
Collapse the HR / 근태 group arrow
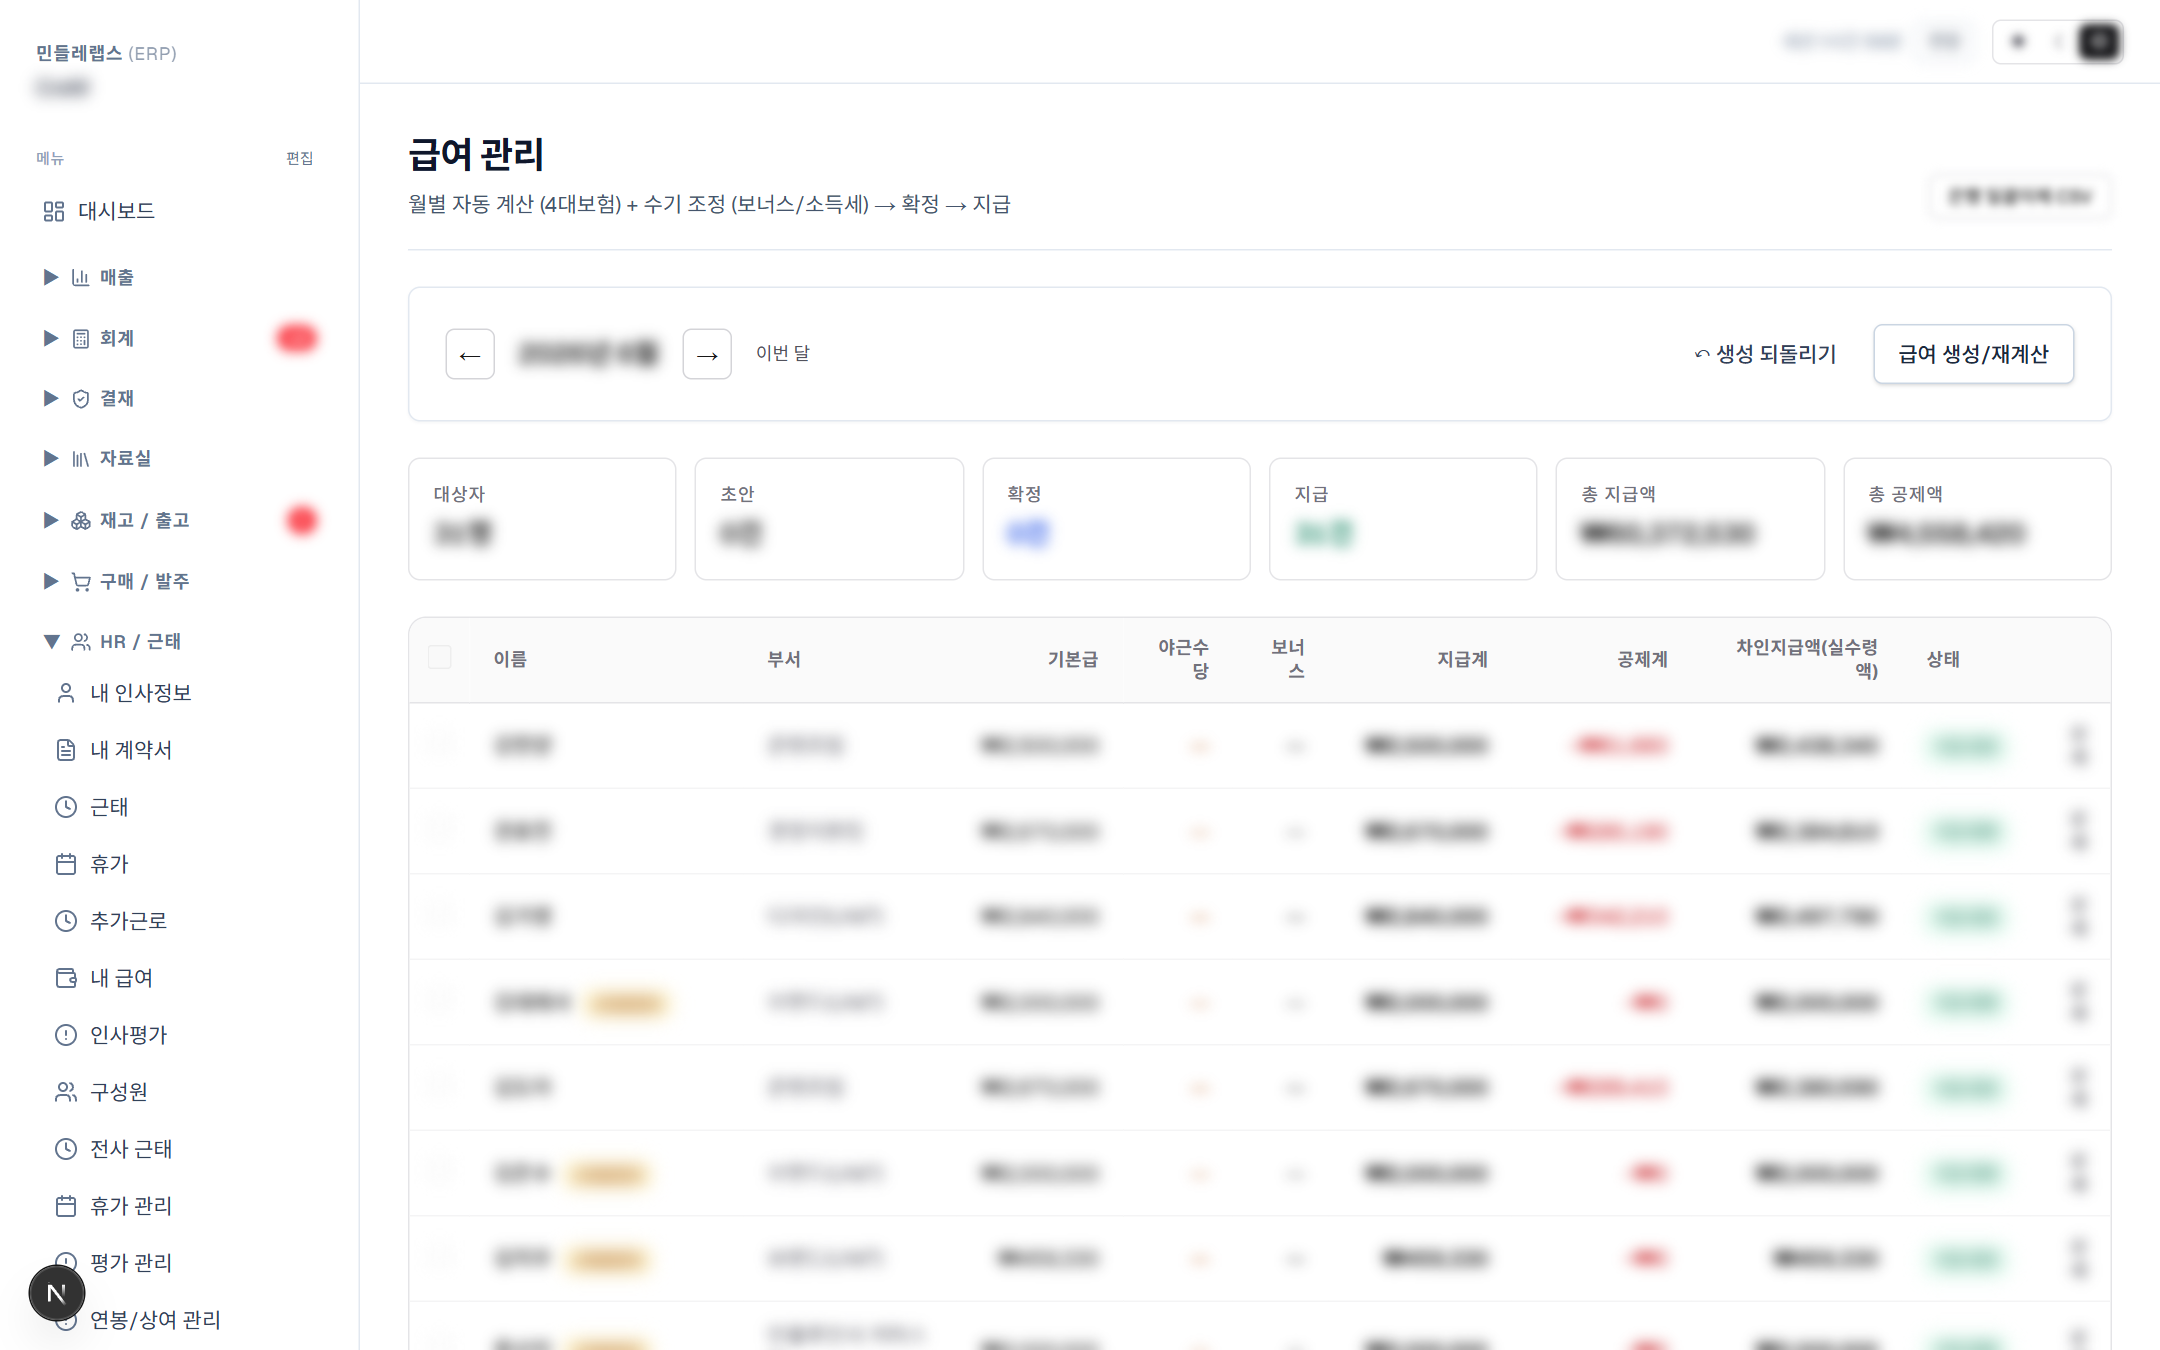click(x=51, y=641)
